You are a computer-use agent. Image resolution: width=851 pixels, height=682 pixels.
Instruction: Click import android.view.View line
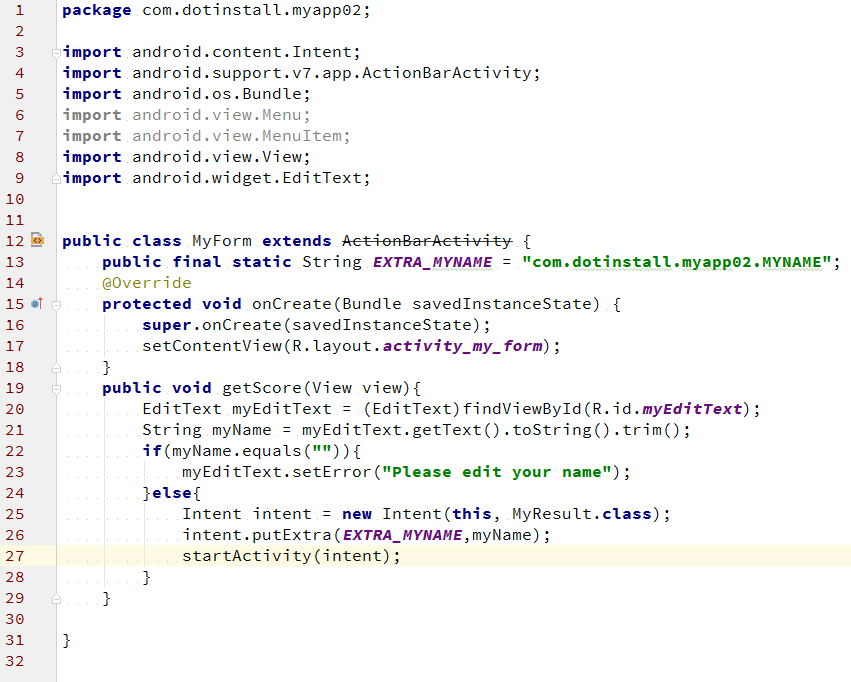click(186, 157)
